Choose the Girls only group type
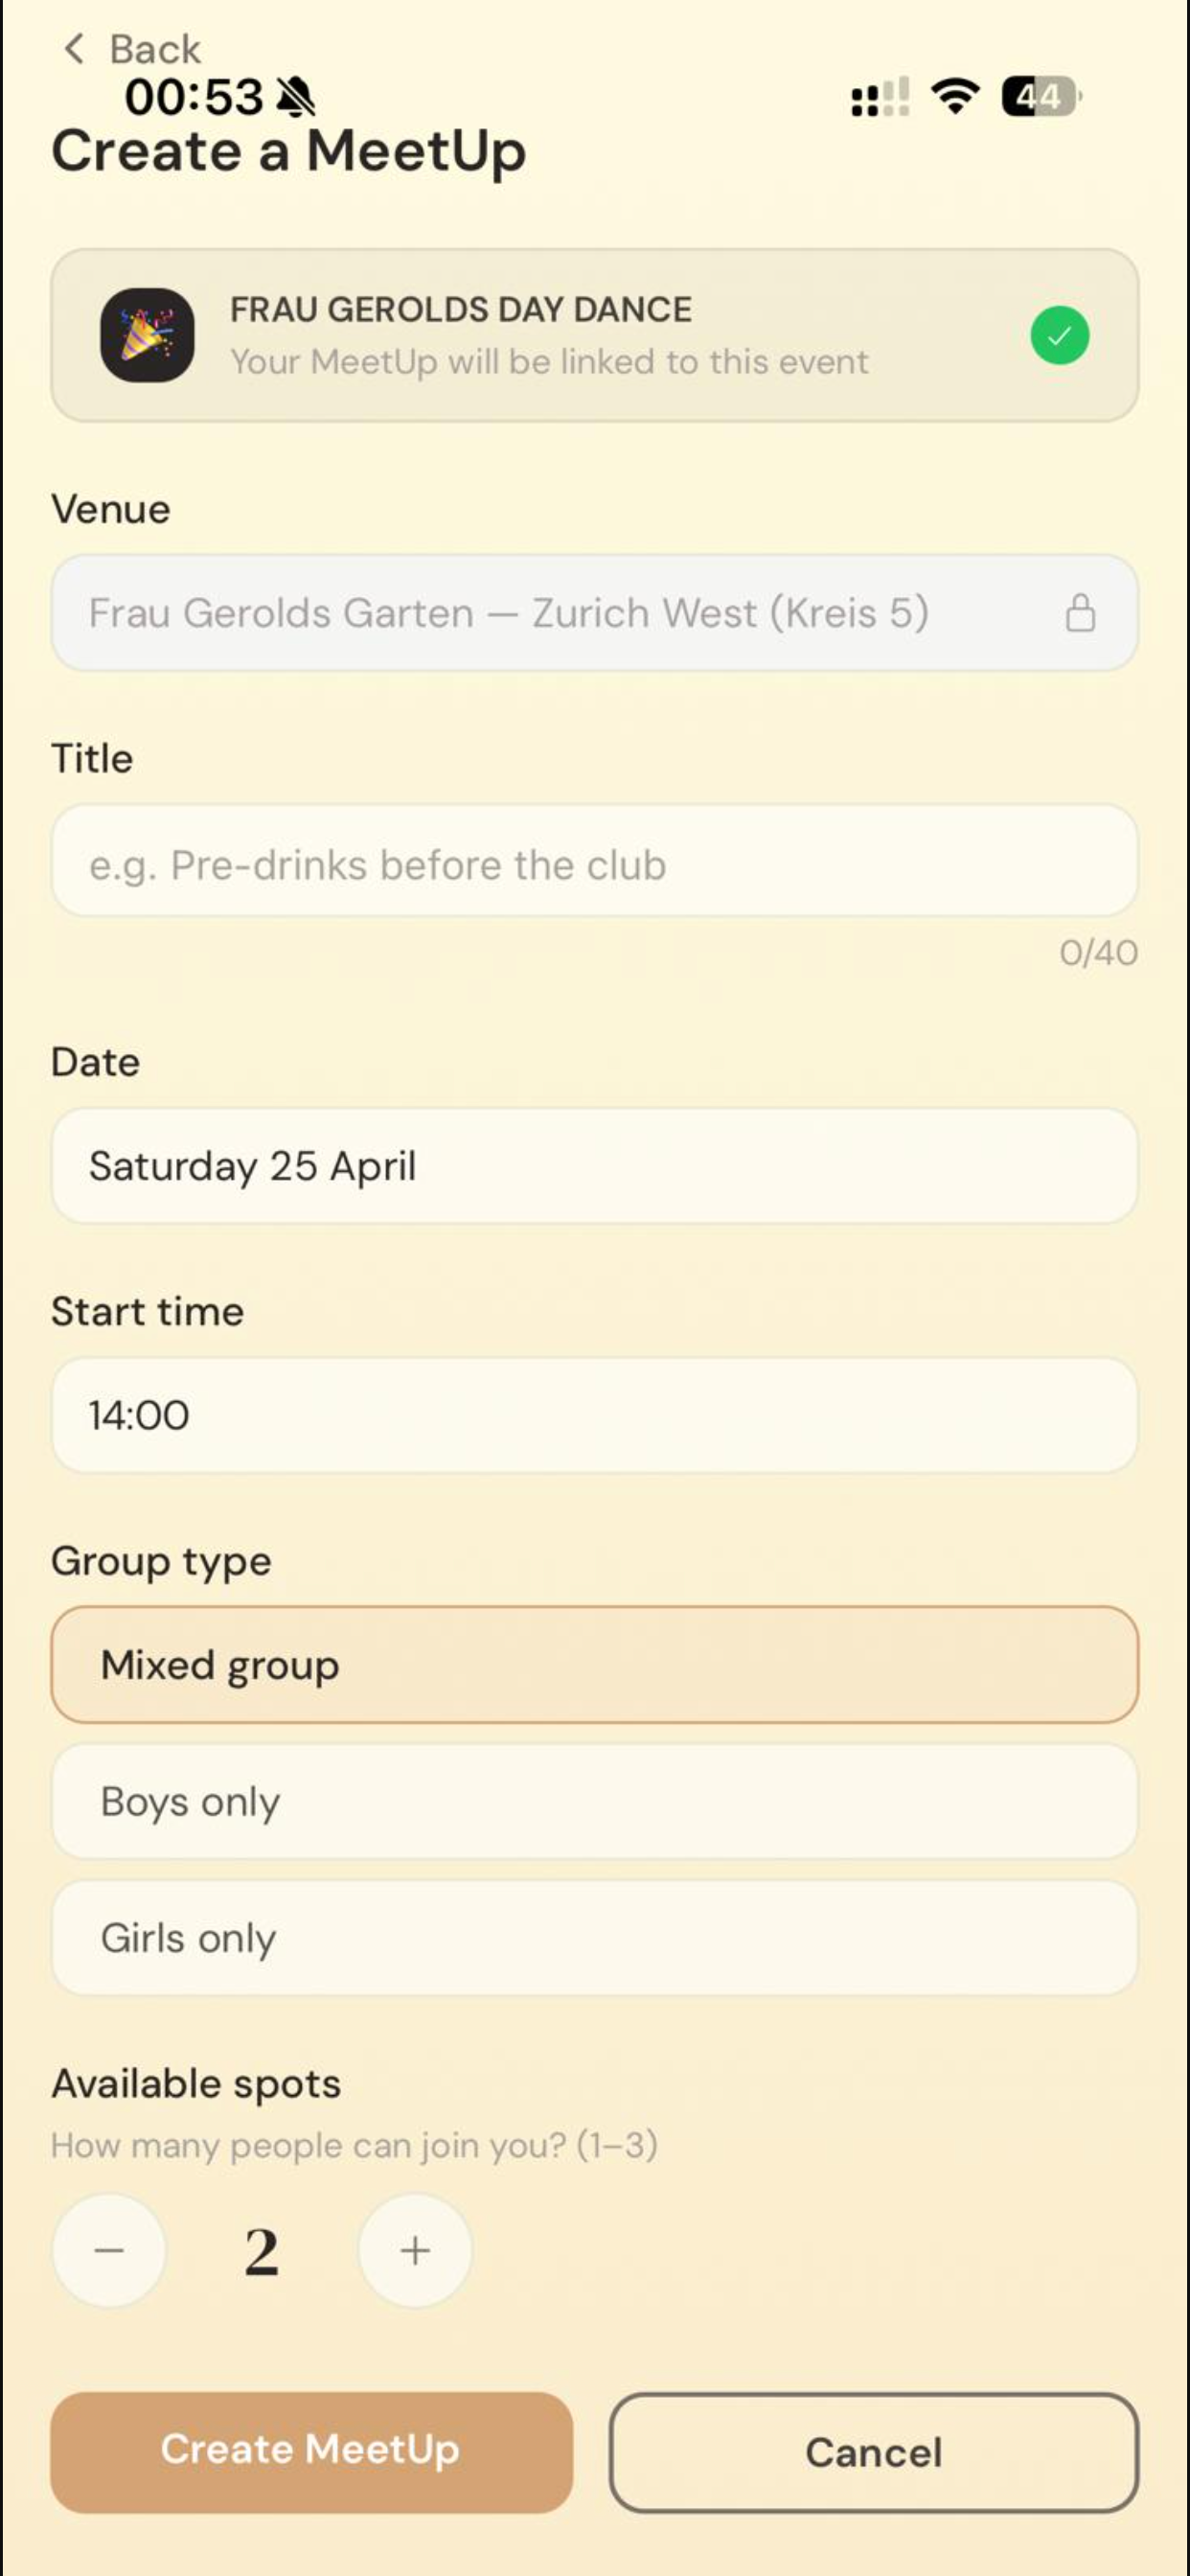The image size is (1190, 2576). pos(594,1937)
